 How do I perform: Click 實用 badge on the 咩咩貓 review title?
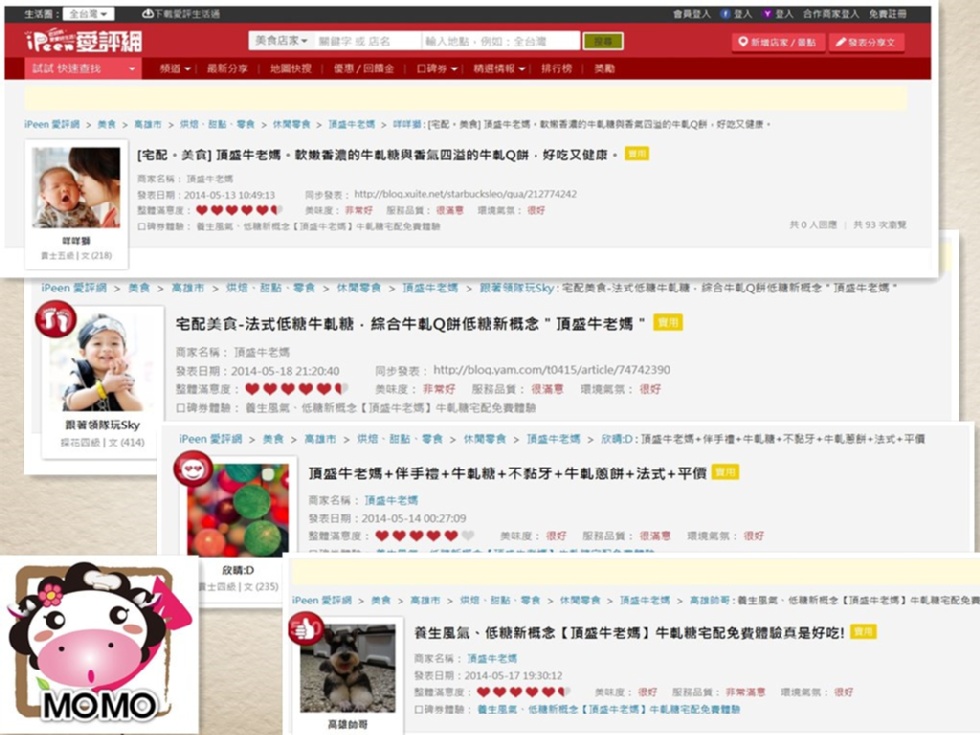(x=637, y=154)
